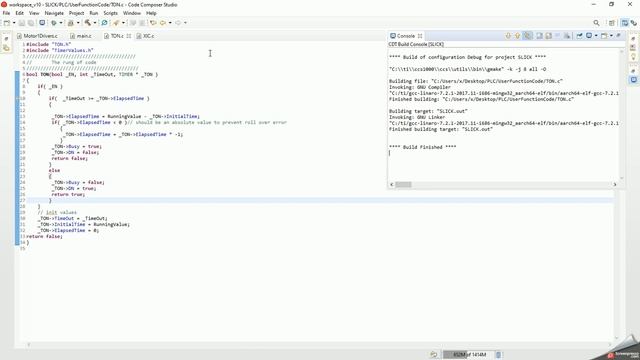Click console Clear Console icon
The image size is (640, 360).
pos(567,36)
